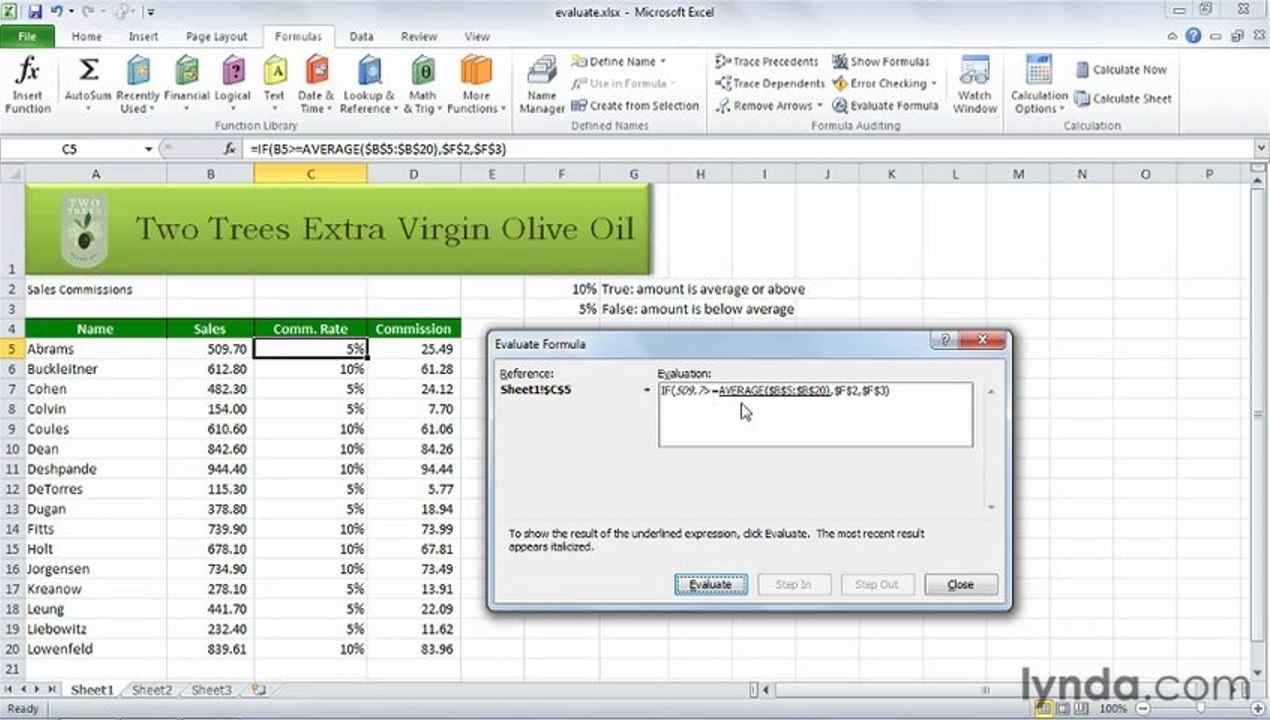Open the File tab
1270x720 pixels.
click(x=27, y=36)
